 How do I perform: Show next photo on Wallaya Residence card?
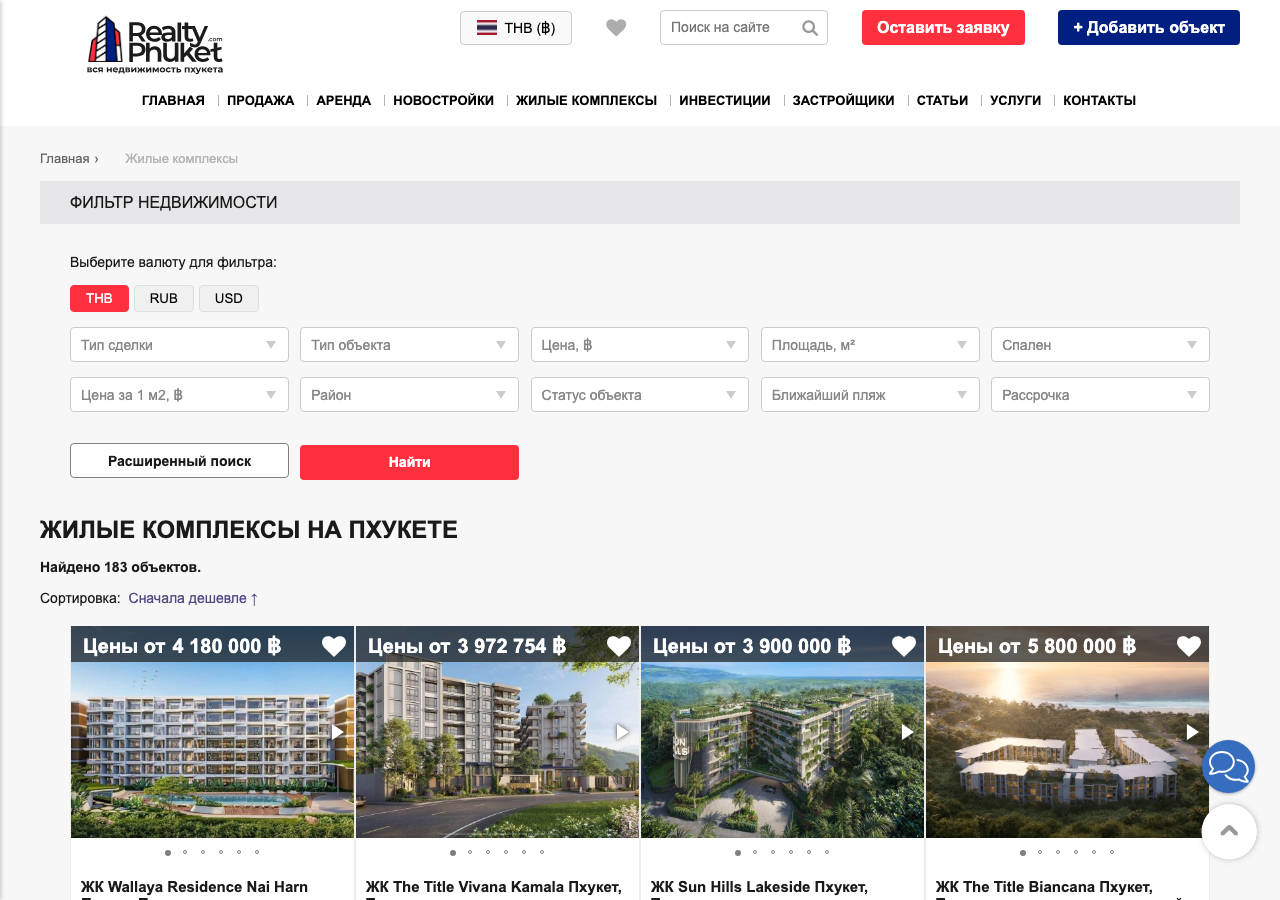338,732
